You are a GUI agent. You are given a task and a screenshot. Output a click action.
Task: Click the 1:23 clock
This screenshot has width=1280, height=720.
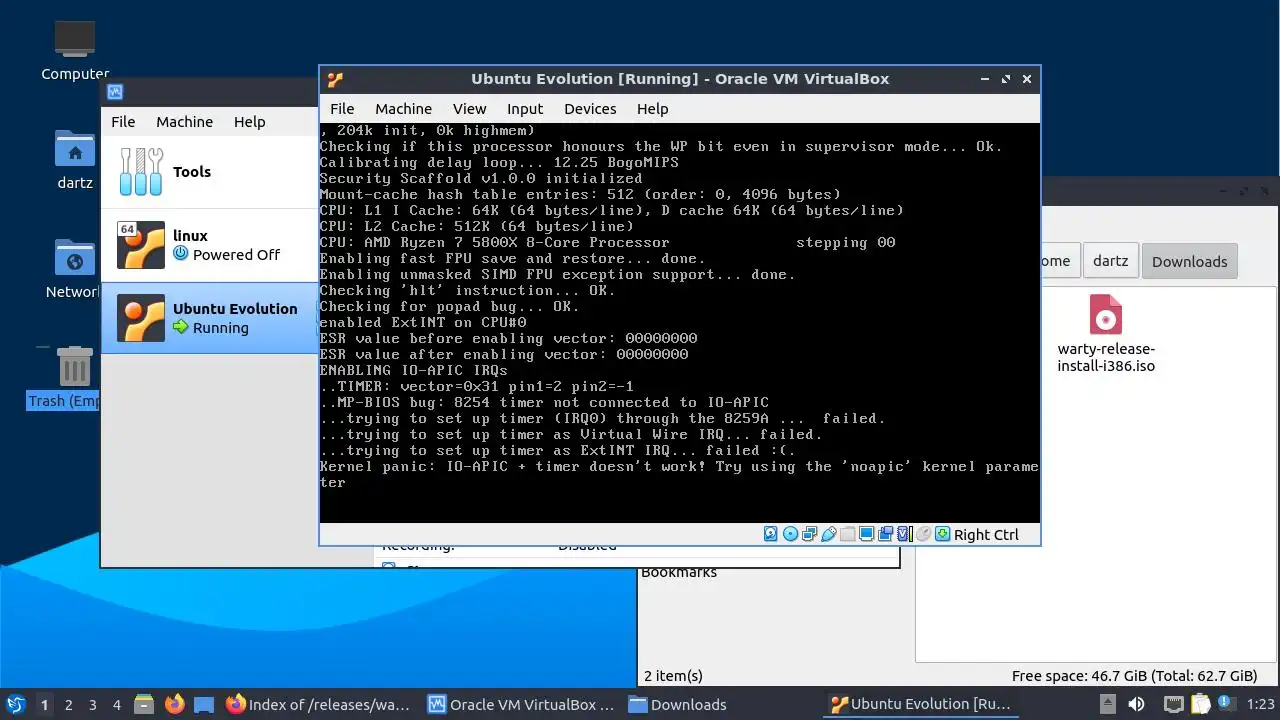[1261, 704]
